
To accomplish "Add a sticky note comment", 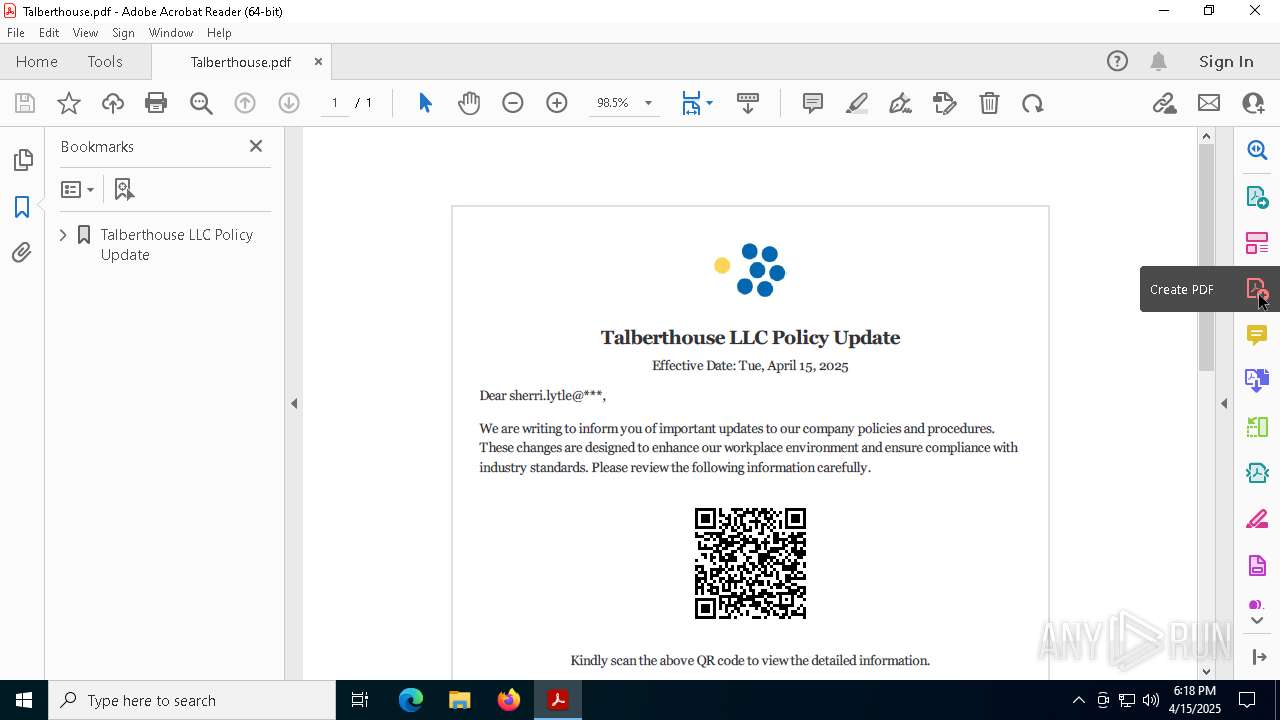I will (x=813, y=103).
